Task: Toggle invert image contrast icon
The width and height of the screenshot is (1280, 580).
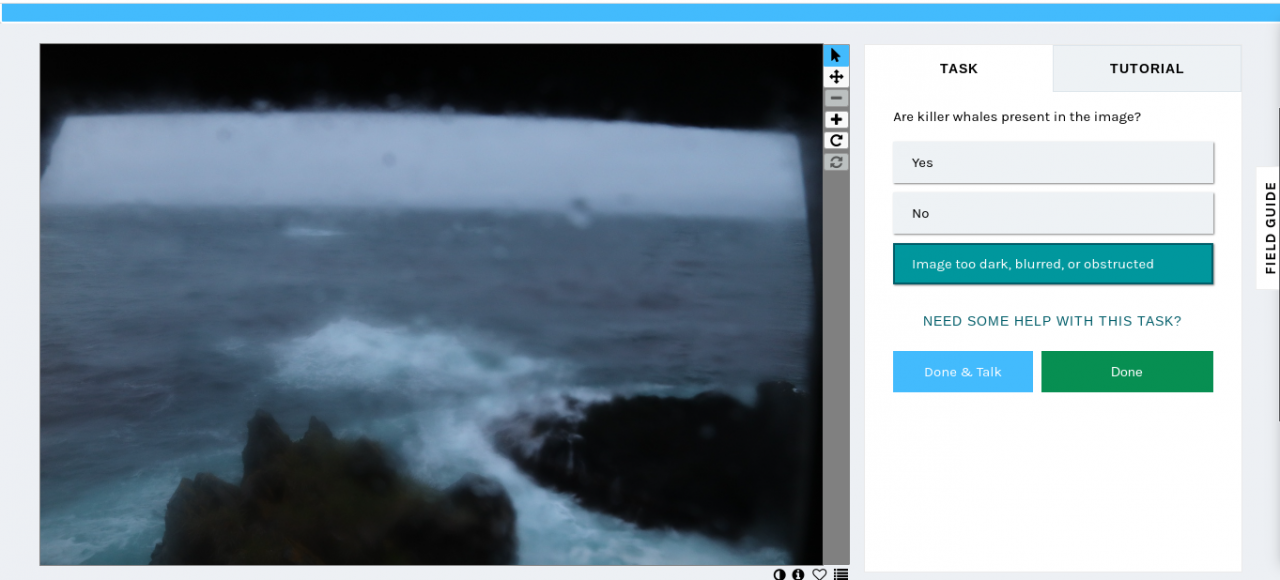Action: tap(780, 574)
